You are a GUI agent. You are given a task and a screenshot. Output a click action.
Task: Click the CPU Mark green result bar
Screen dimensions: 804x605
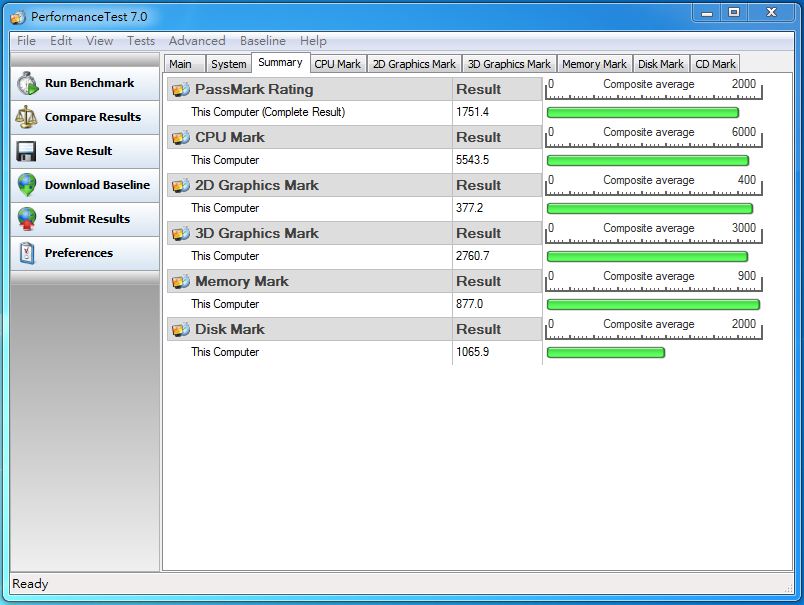647,161
